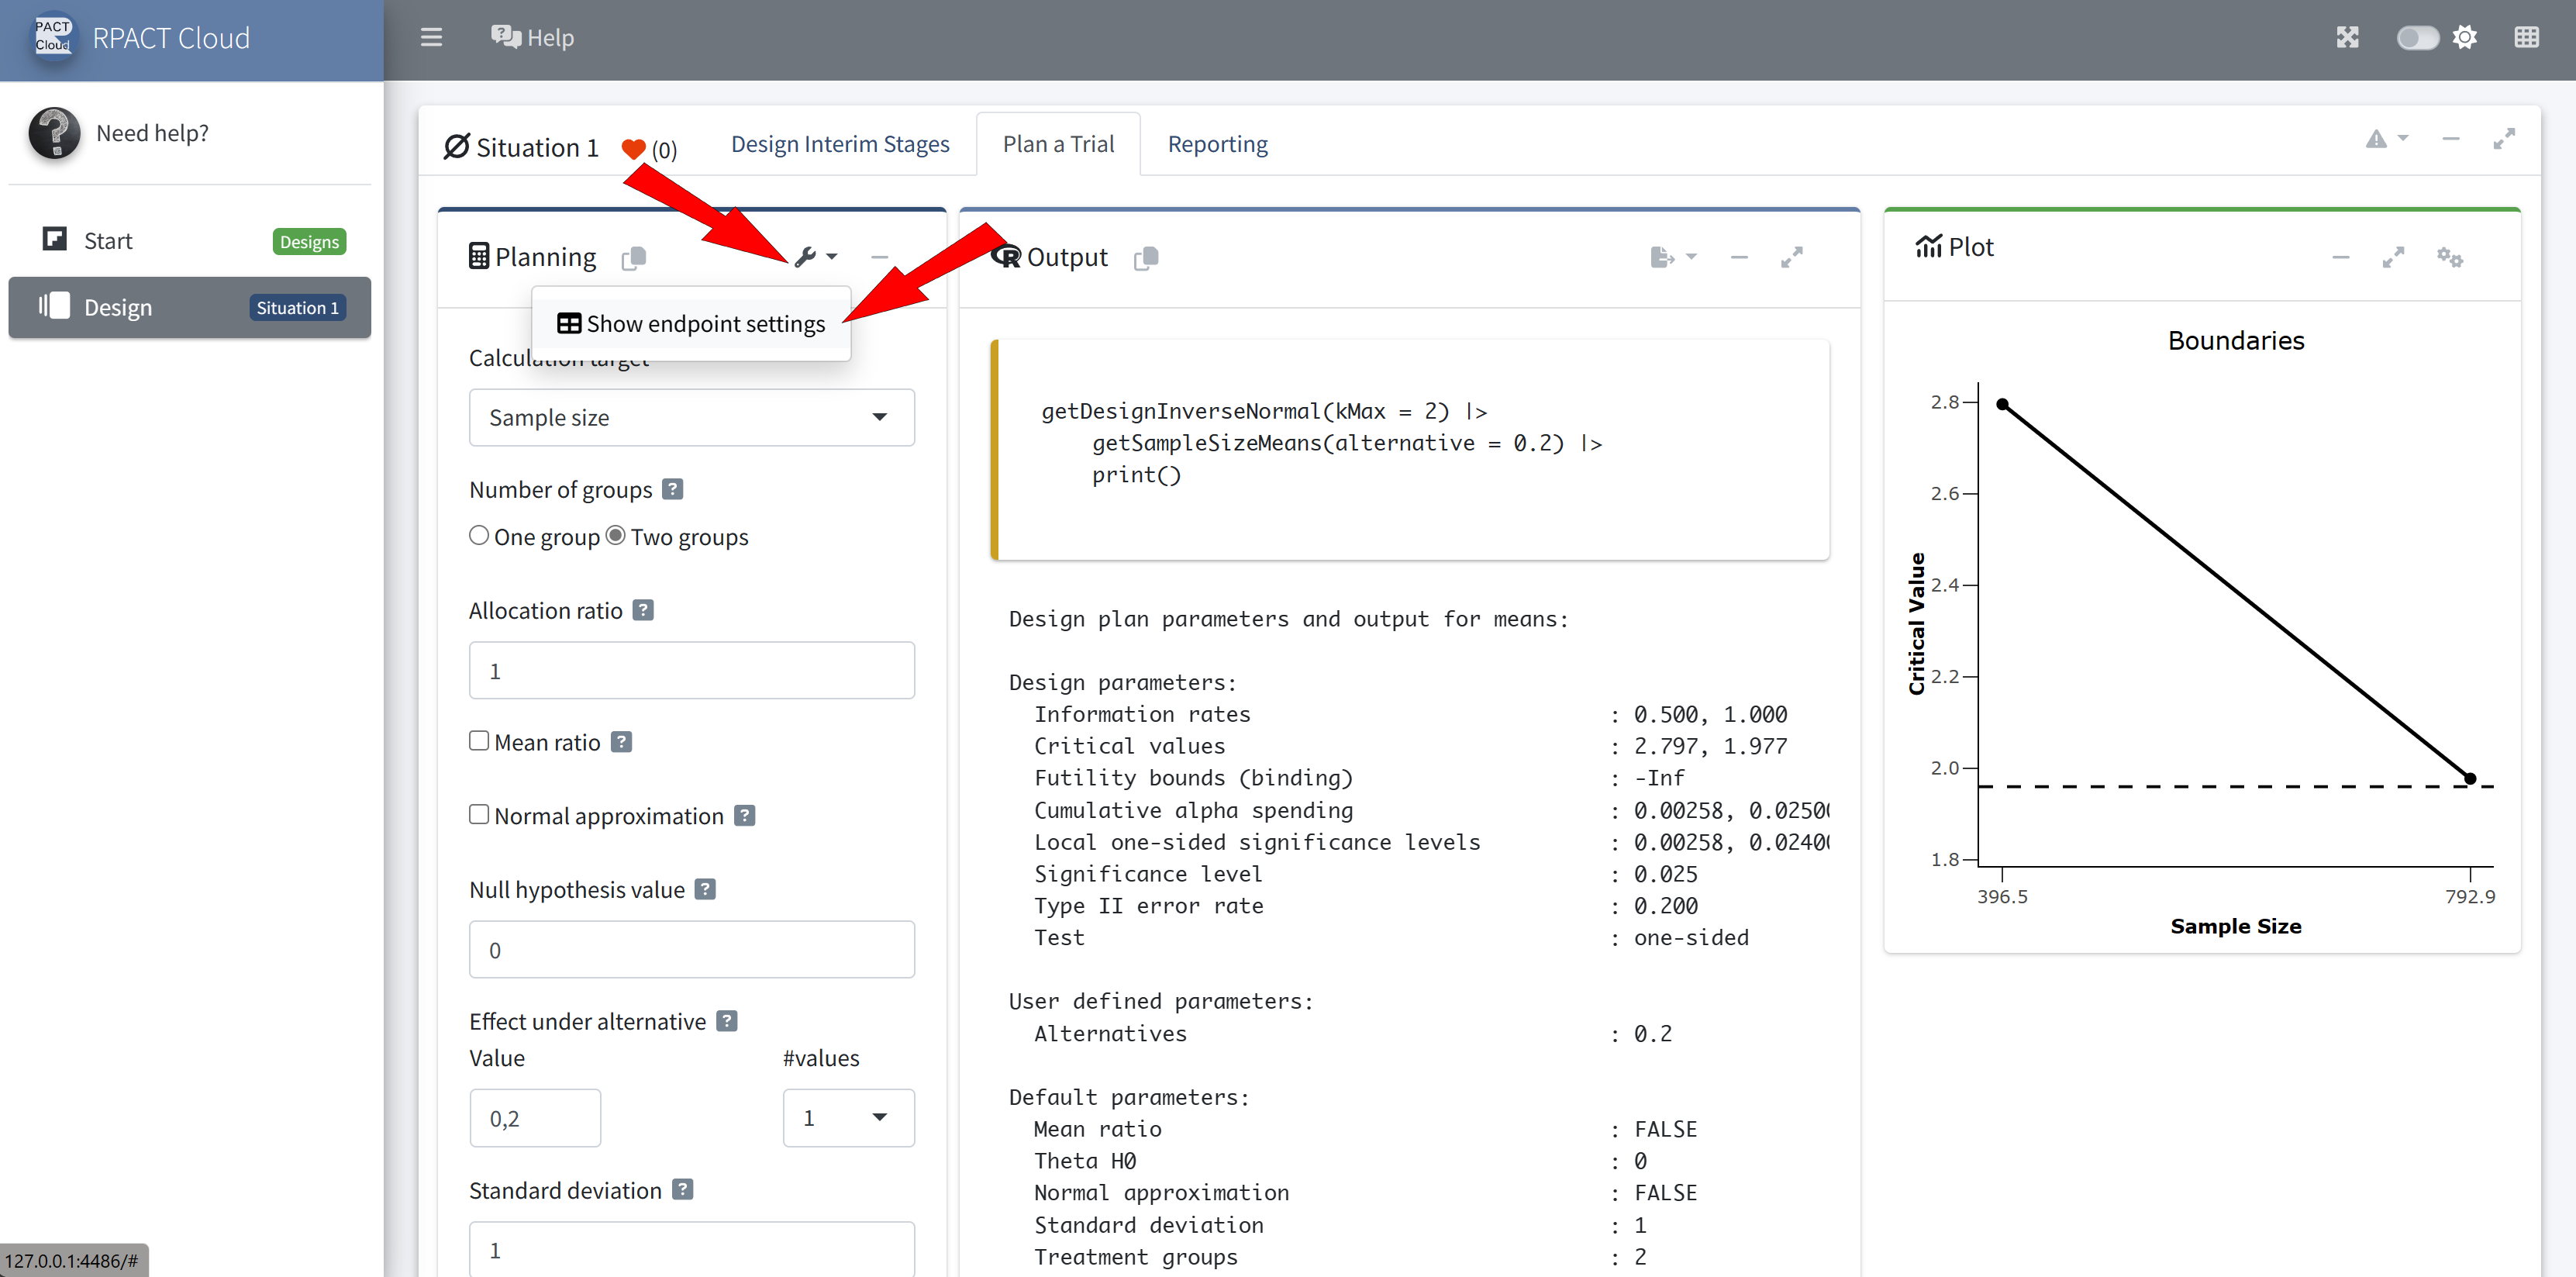Click the Output panel copy icon
The image size is (2576, 1277).
coord(1146,258)
